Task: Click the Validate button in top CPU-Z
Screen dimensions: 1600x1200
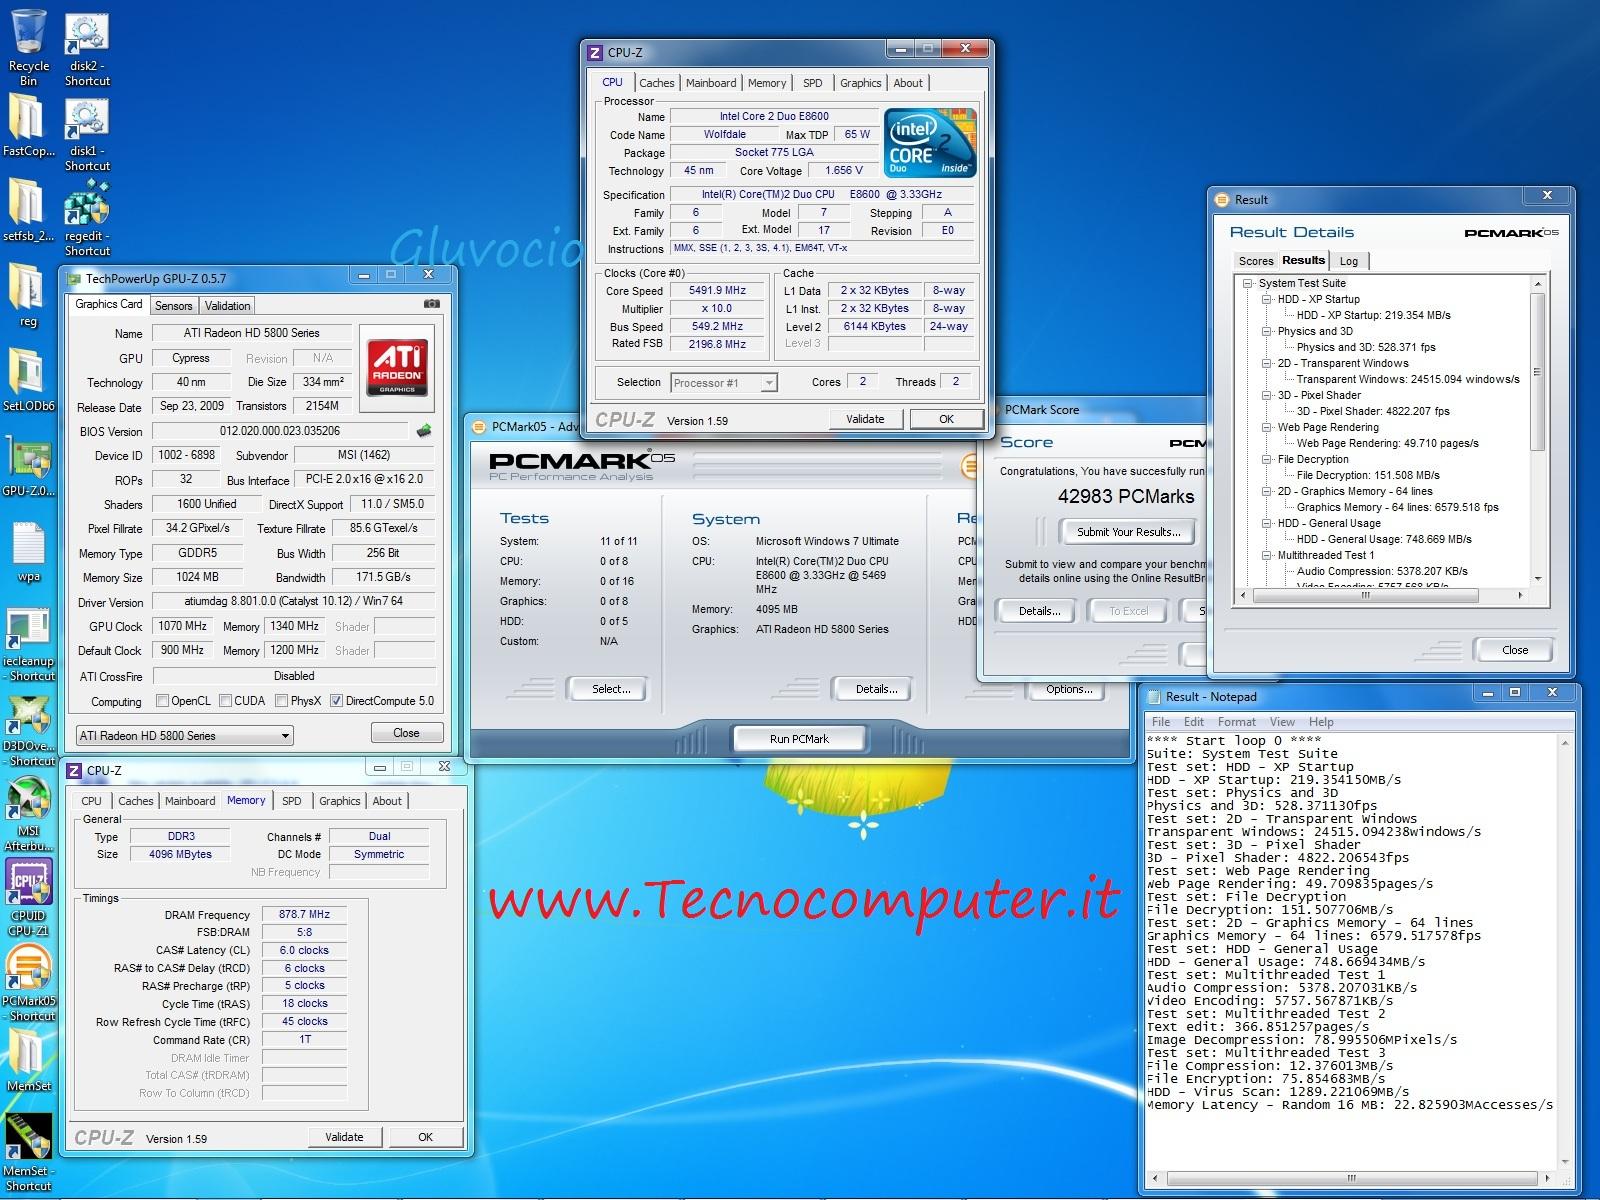Action: click(865, 419)
